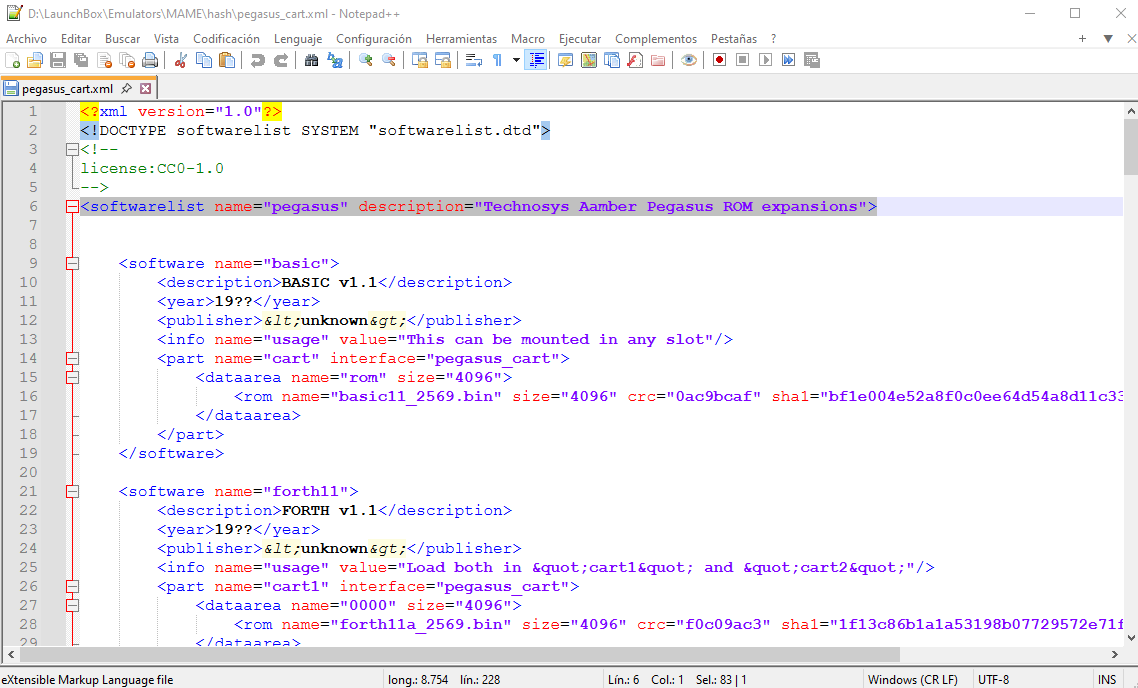Toggle the indent guide button

point(536,60)
